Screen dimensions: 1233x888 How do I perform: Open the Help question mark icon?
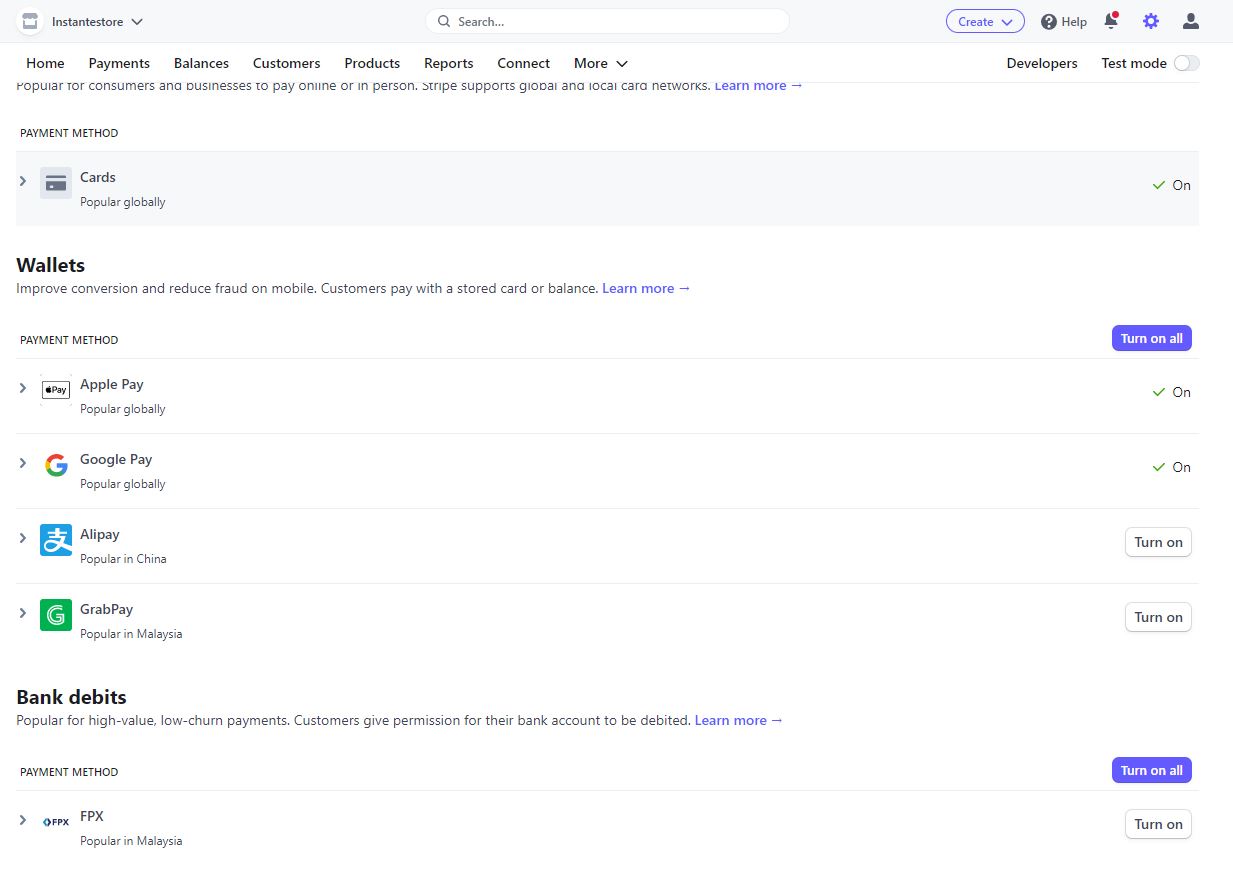(x=1048, y=22)
